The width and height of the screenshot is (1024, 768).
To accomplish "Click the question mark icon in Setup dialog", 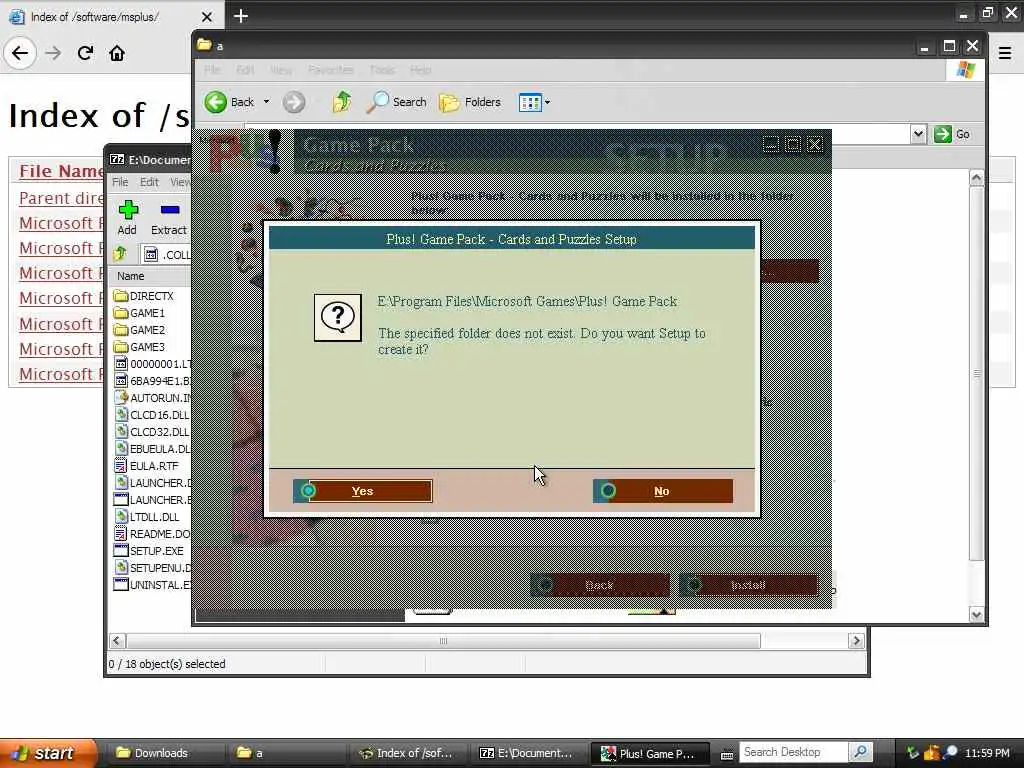I will (338, 317).
